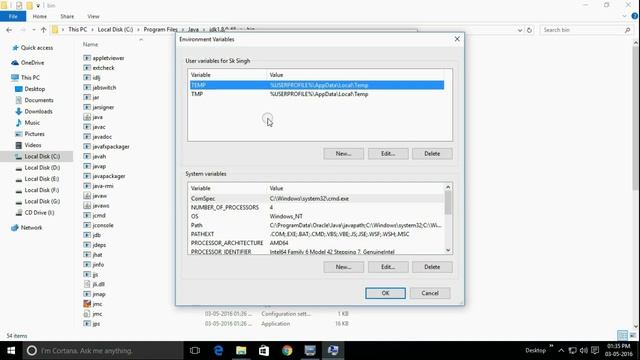
Task: Switch to details view icon
Action: pyautogui.click(x=622, y=336)
